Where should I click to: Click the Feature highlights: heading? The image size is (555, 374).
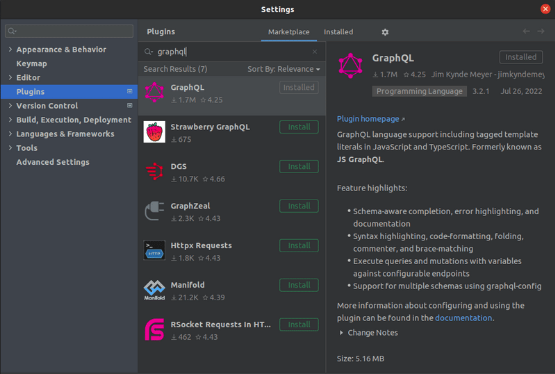coord(372,188)
